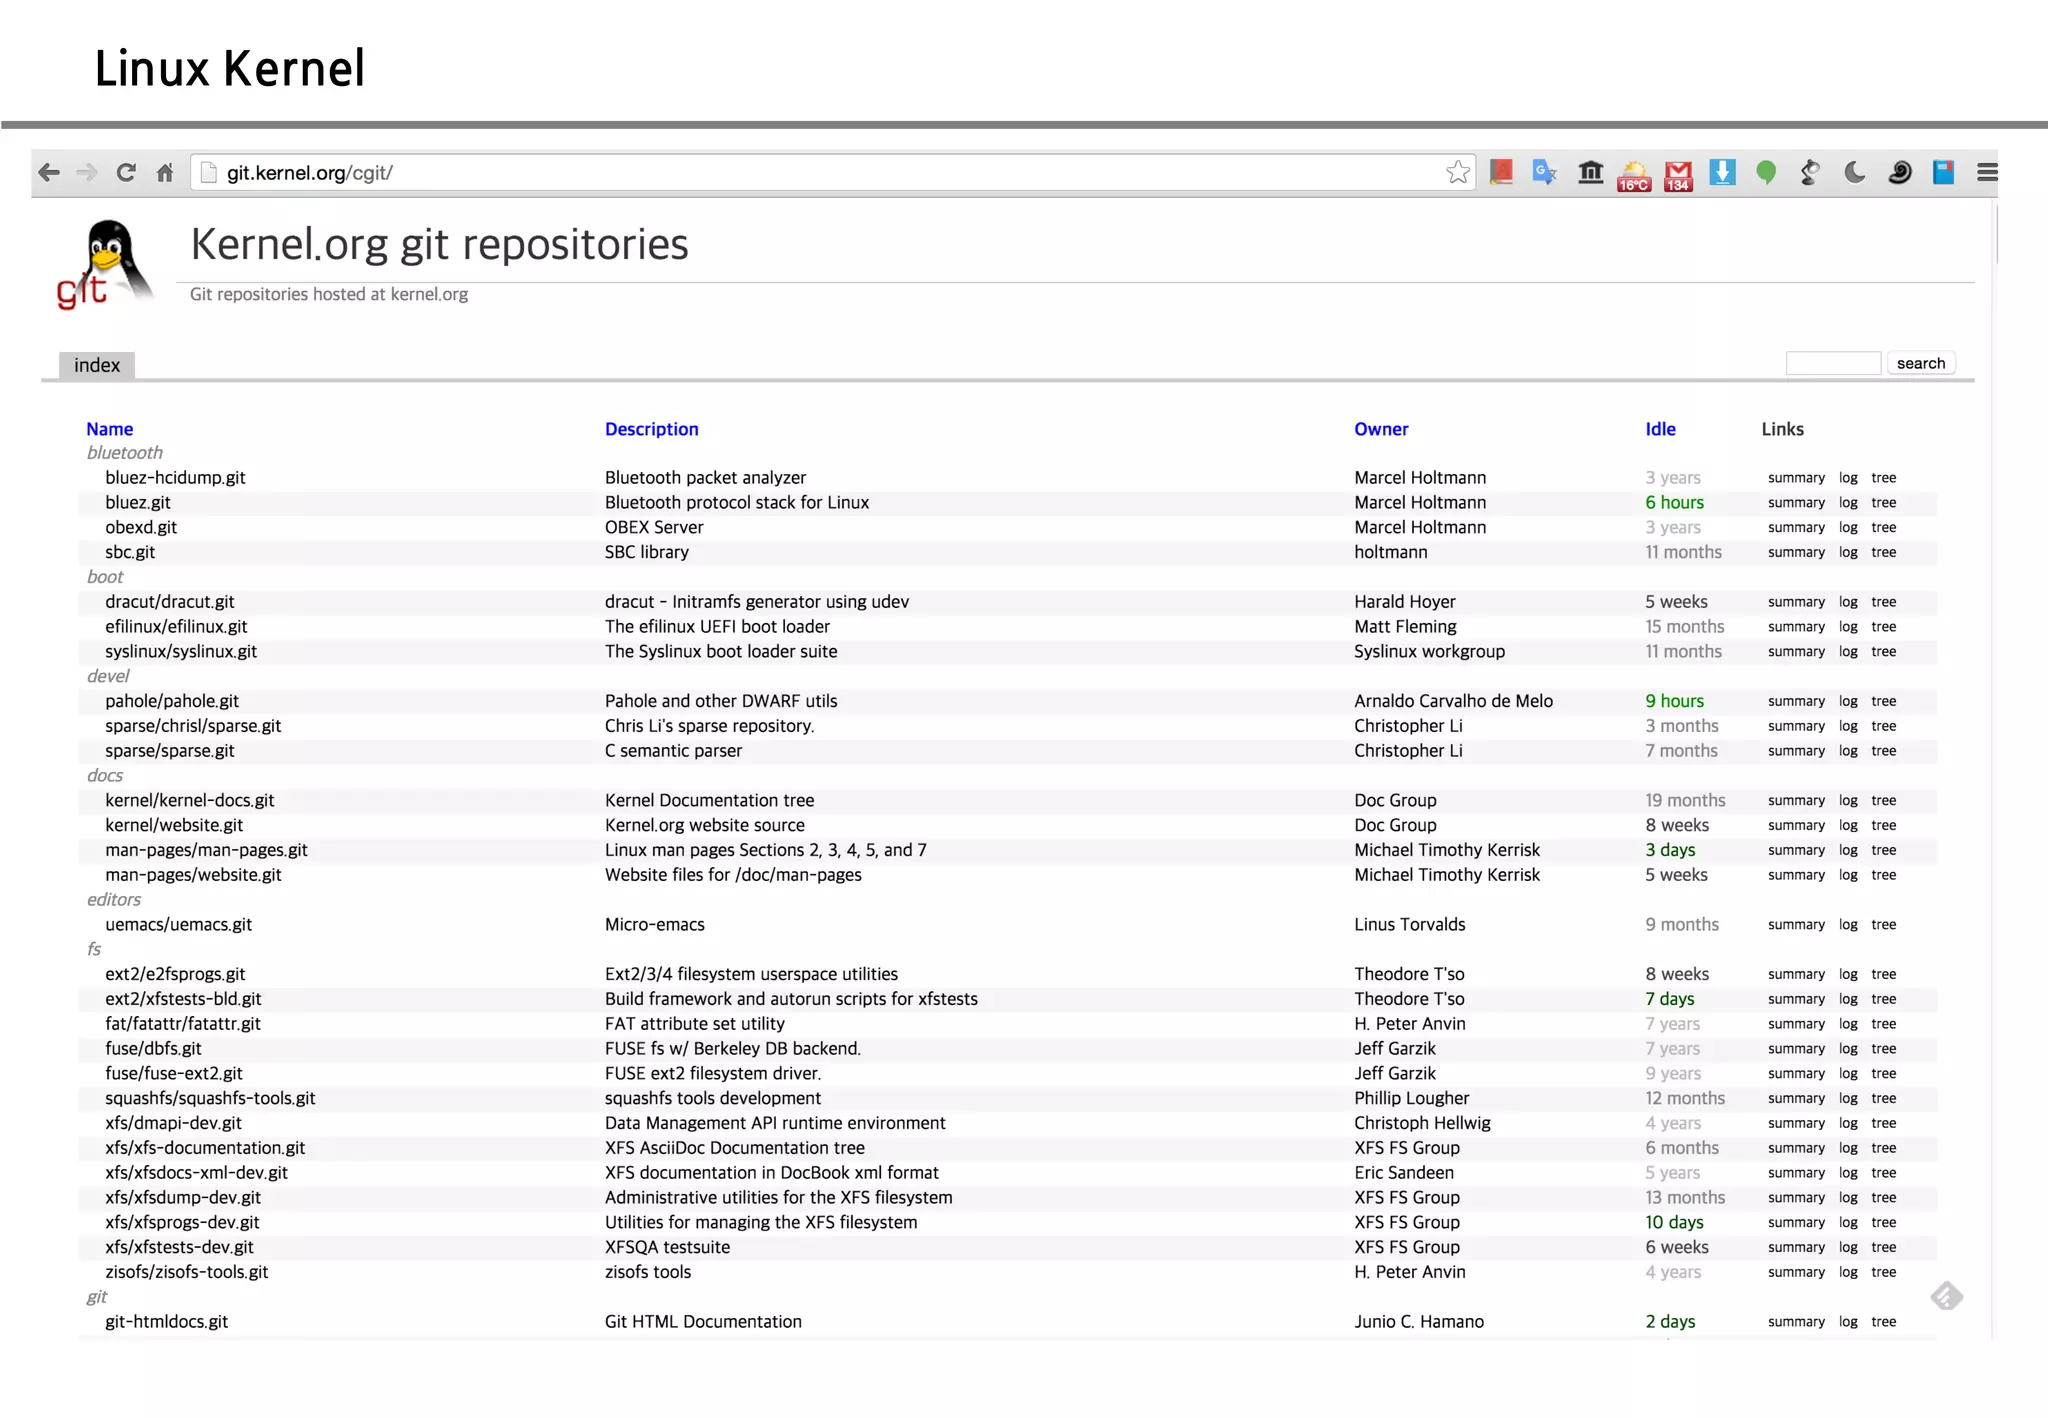The image size is (2048, 1418).
Task: Open summary link for kernel/website.git
Action: coord(1796,826)
